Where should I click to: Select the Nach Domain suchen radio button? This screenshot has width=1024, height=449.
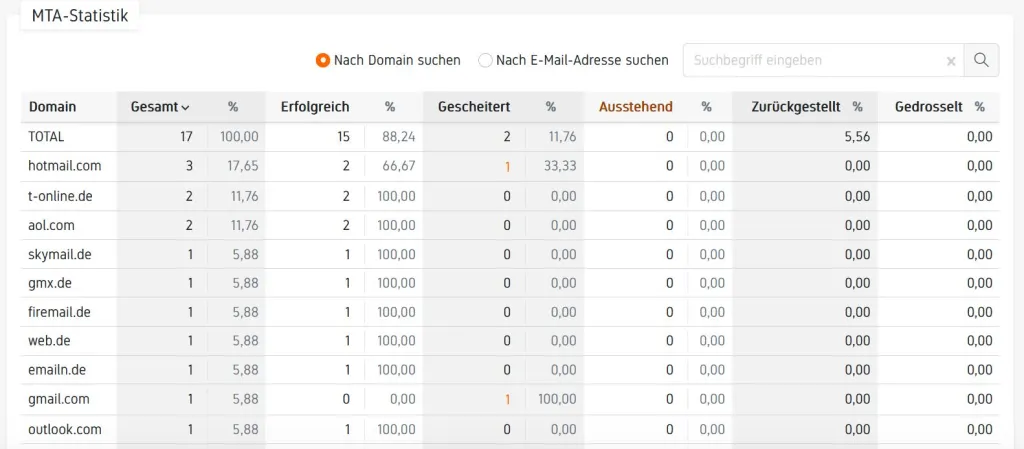(323, 60)
